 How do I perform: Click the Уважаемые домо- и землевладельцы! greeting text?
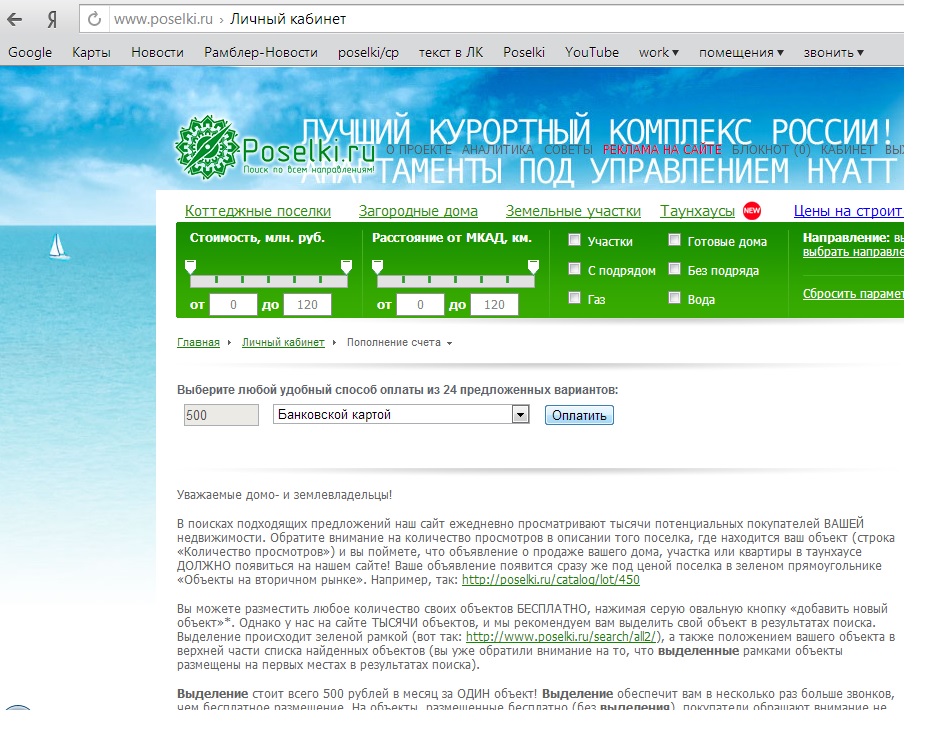tap(284, 495)
